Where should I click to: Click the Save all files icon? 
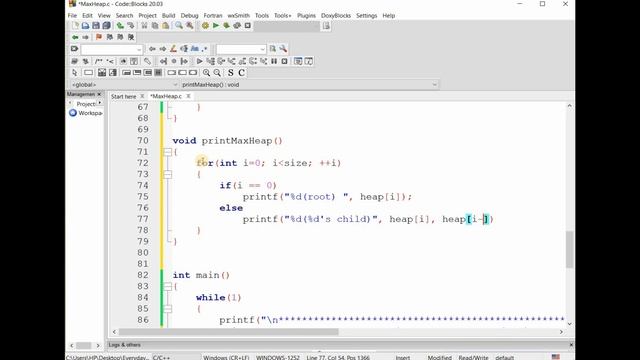click(107, 26)
